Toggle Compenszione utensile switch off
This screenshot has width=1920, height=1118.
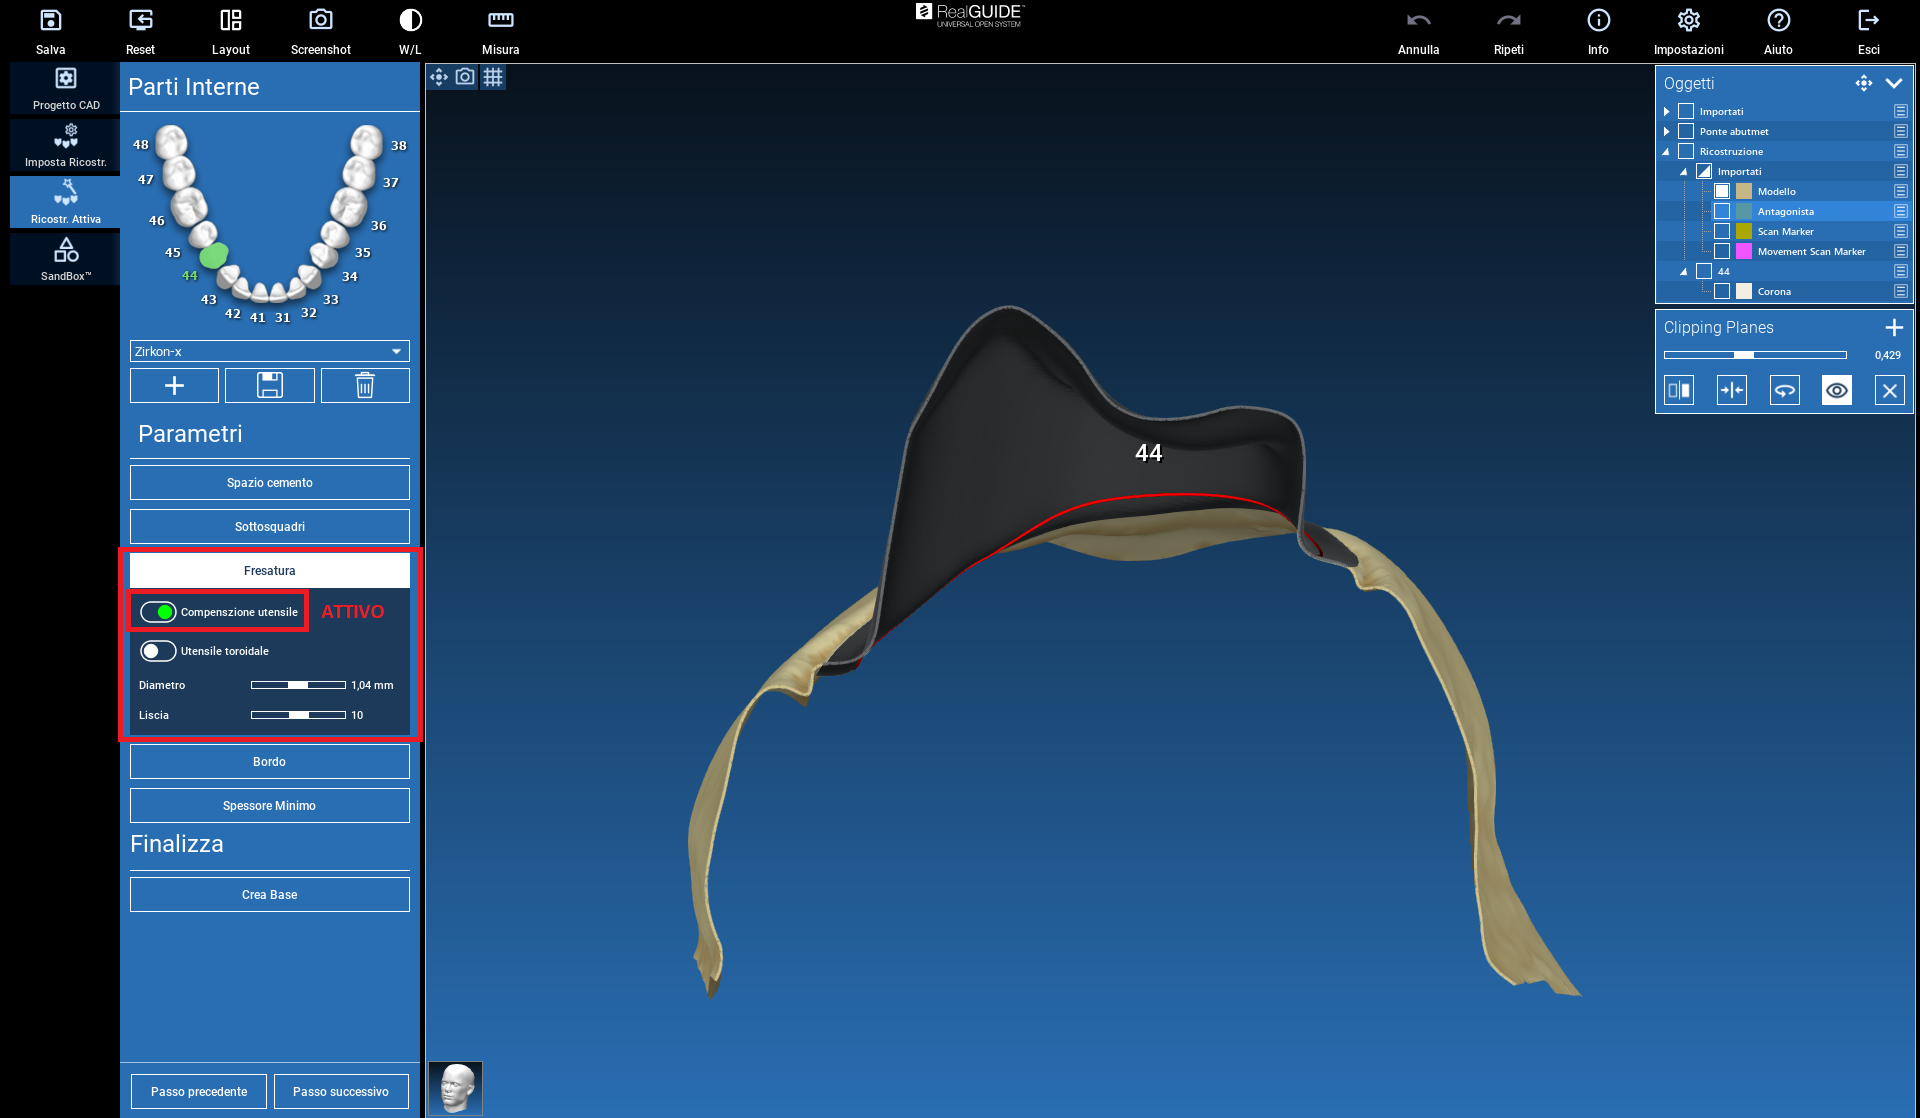[158, 612]
